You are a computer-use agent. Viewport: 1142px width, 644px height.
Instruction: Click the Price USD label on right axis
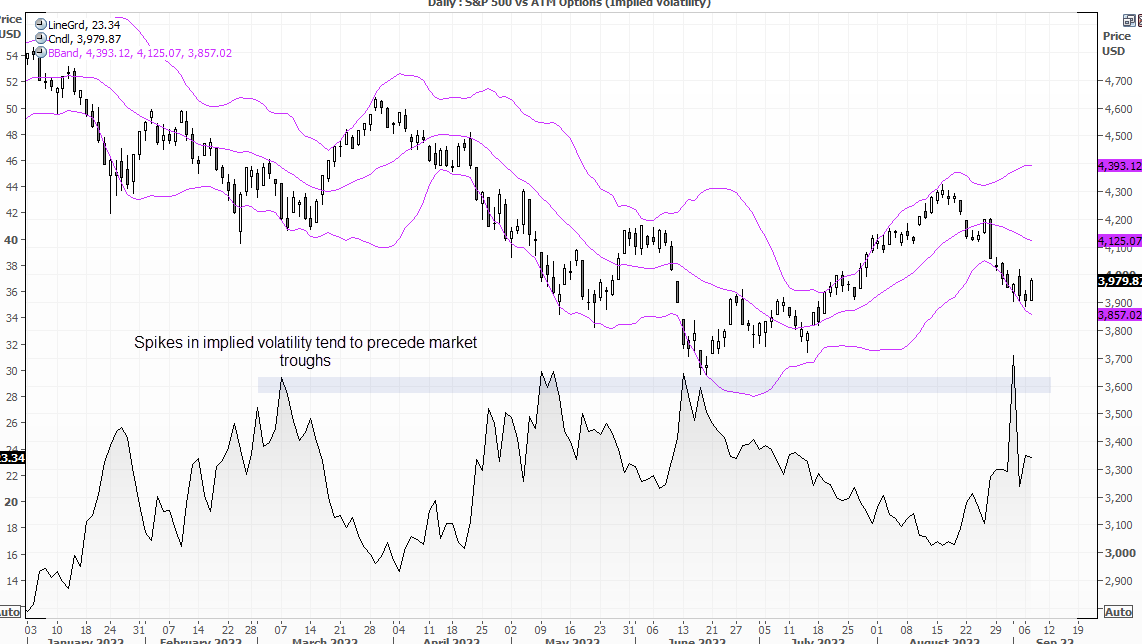(x=1116, y=44)
